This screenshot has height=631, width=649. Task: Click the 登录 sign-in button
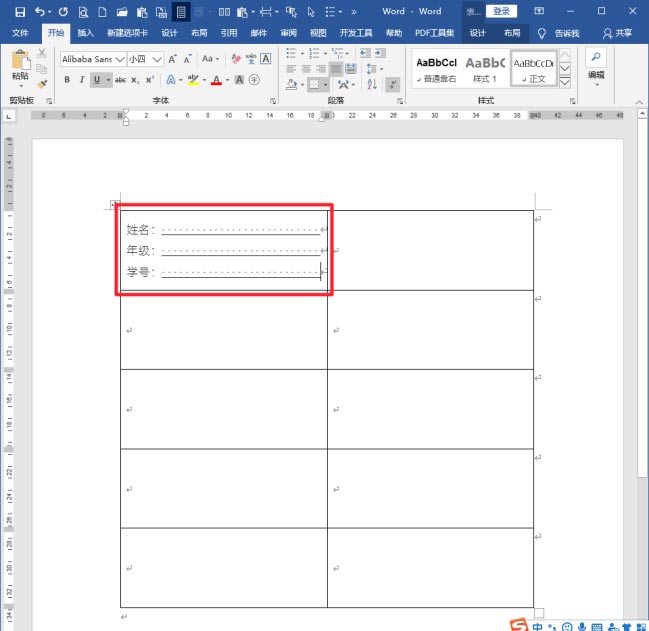pyautogui.click(x=501, y=11)
